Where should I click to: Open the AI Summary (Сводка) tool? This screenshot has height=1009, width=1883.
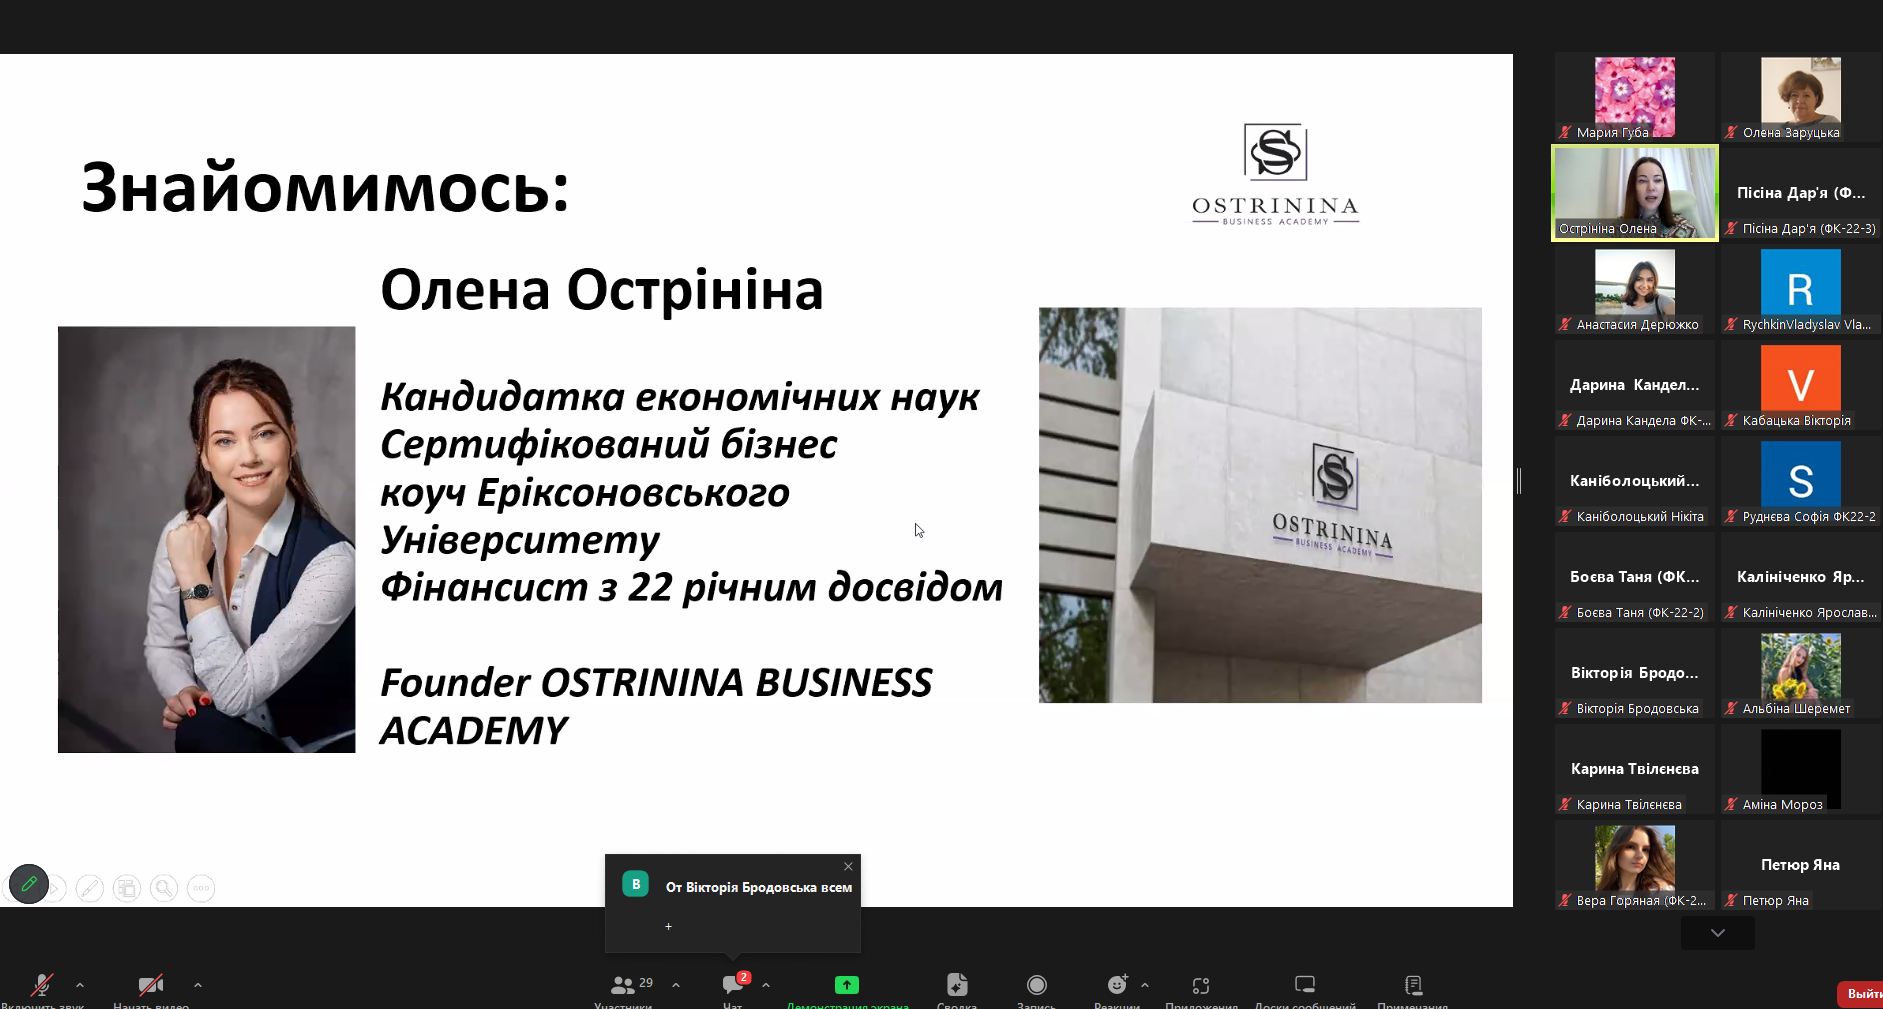957,985
